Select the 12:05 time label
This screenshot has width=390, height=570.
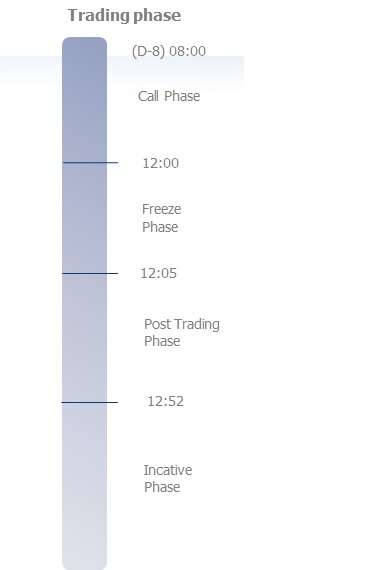point(159,273)
